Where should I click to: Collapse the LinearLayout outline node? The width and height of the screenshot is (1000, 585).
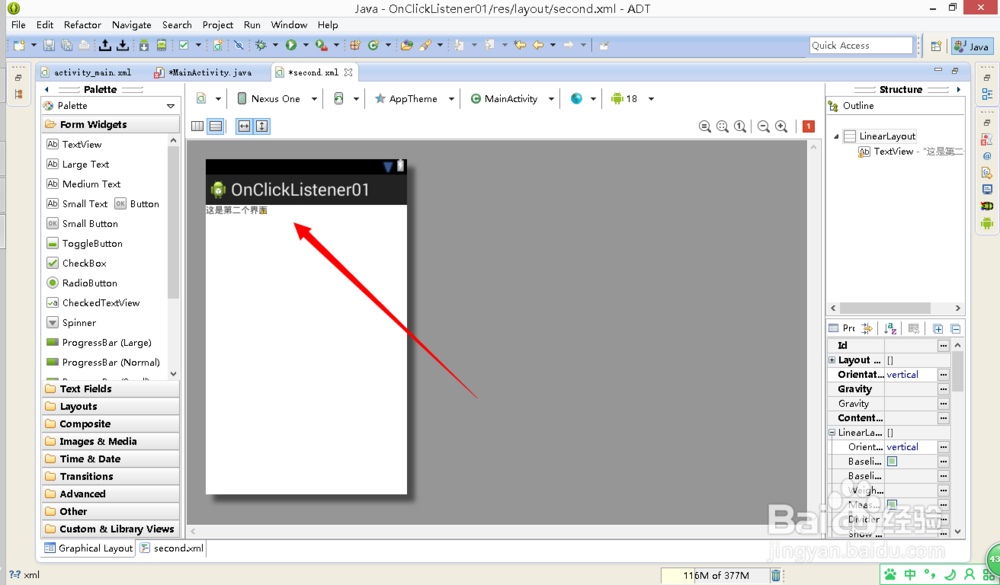(836, 136)
